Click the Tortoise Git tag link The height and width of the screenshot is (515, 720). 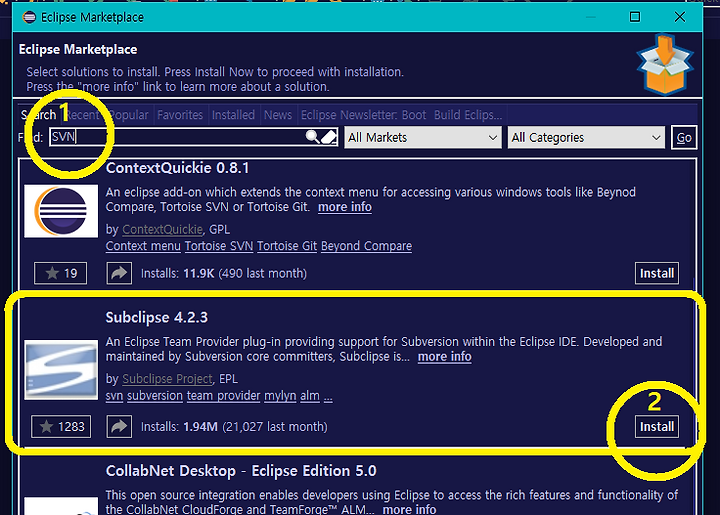point(287,246)
